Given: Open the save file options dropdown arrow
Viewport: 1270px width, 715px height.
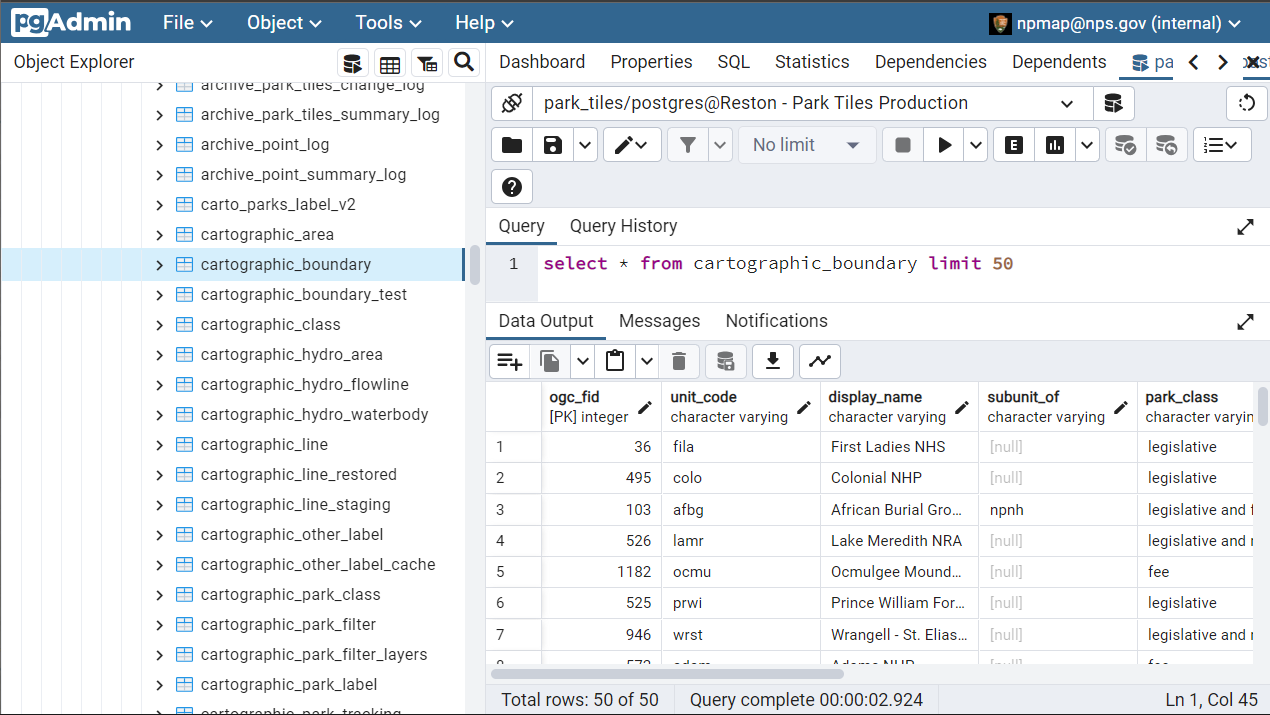Looking at the screenshot, I should (x=585, y=145).
